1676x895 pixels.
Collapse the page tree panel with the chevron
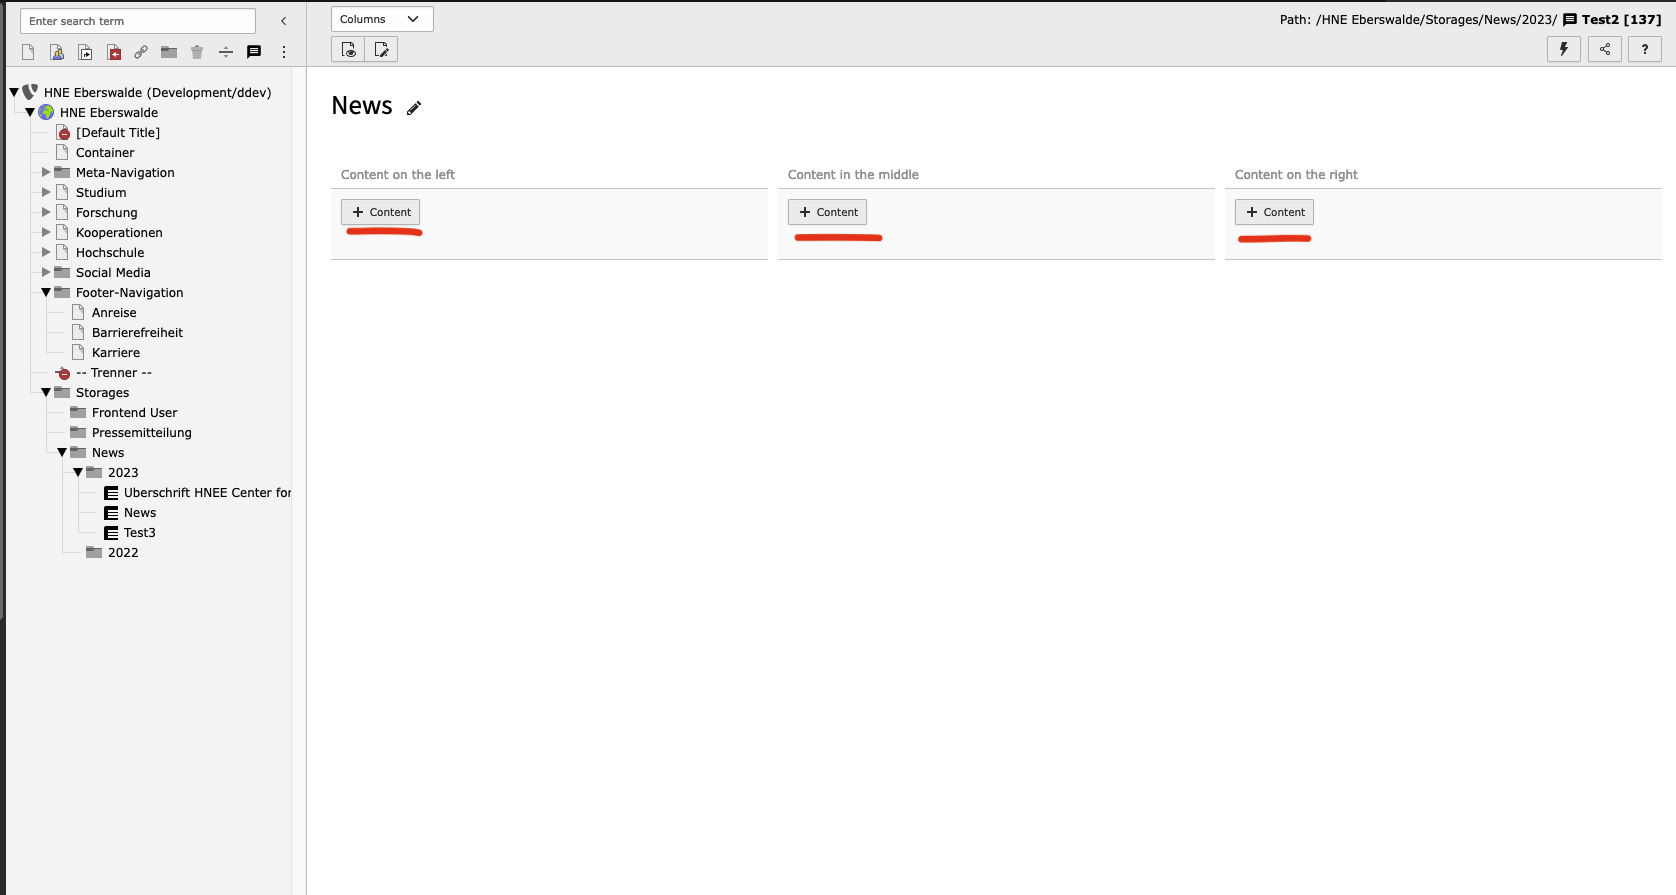[283, 21]
